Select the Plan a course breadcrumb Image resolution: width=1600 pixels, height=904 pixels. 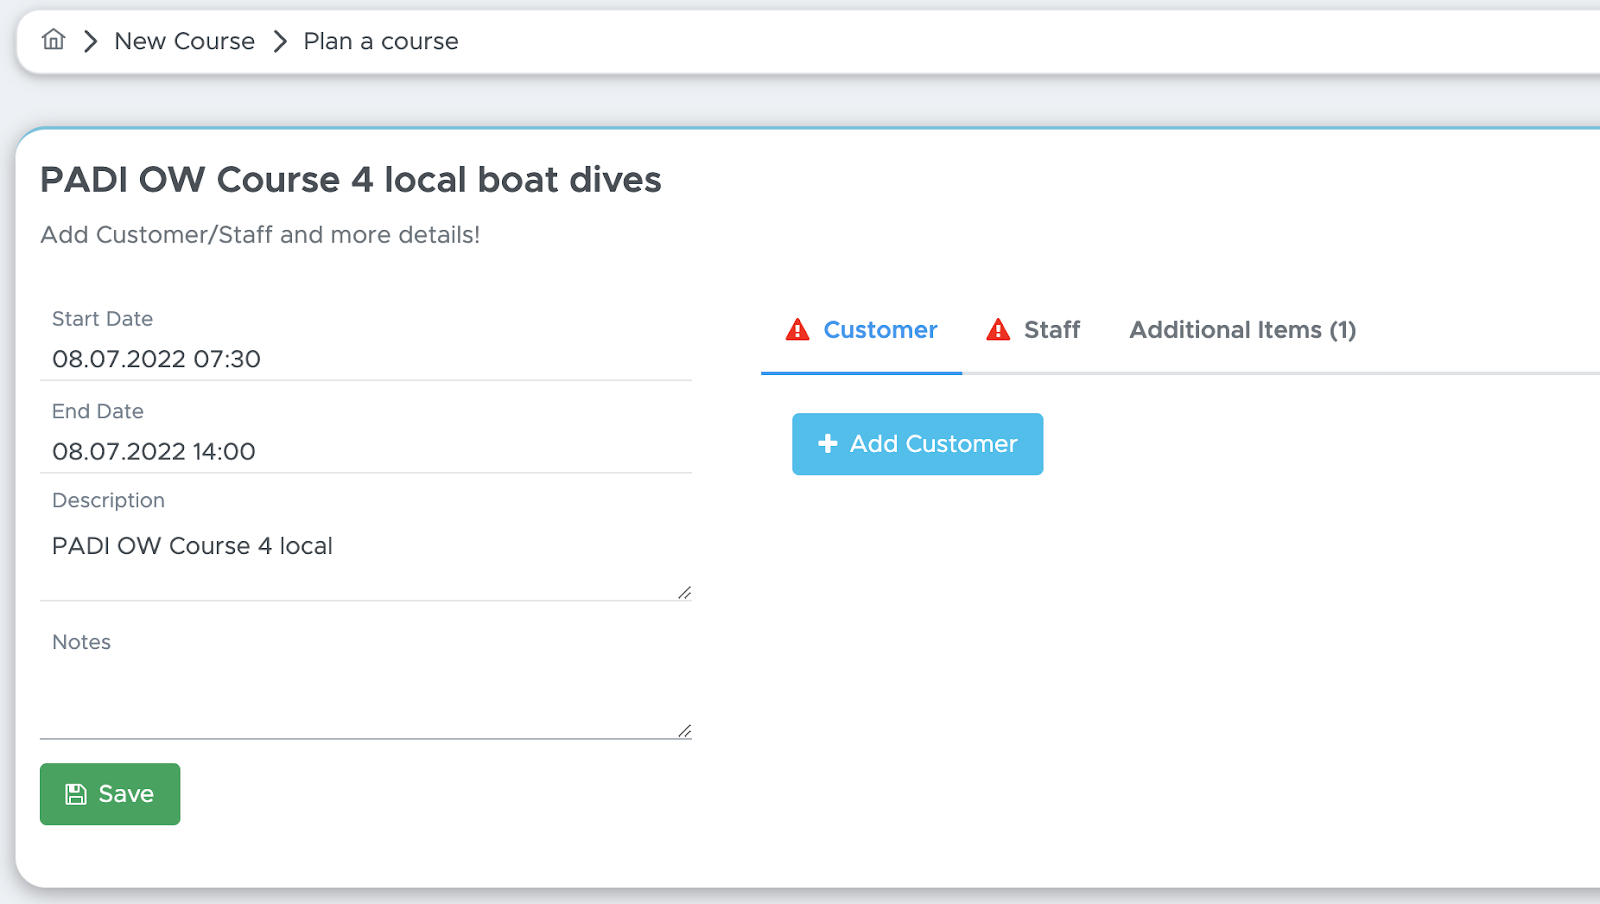pos(381,41)
